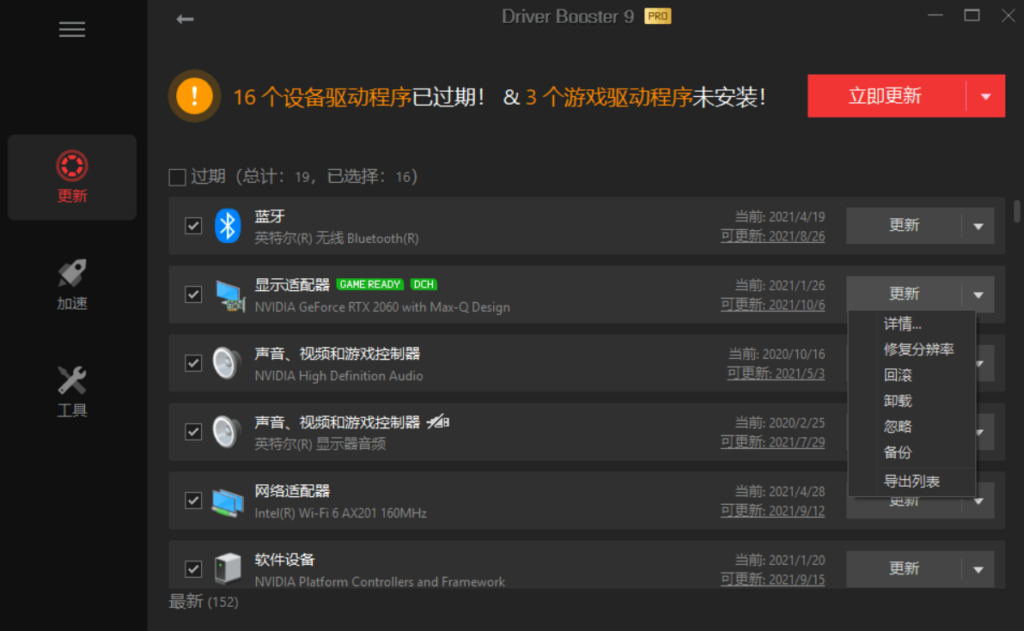Click the red 立即更新 button
The height and width of the screenshot is (631, 1024).
[886, 96]
